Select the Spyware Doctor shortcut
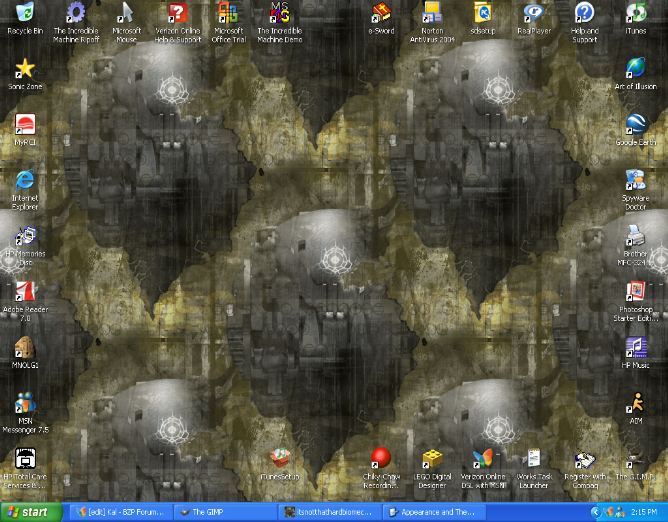This screenshot has width=668, height=522. [x=636, y=180]
